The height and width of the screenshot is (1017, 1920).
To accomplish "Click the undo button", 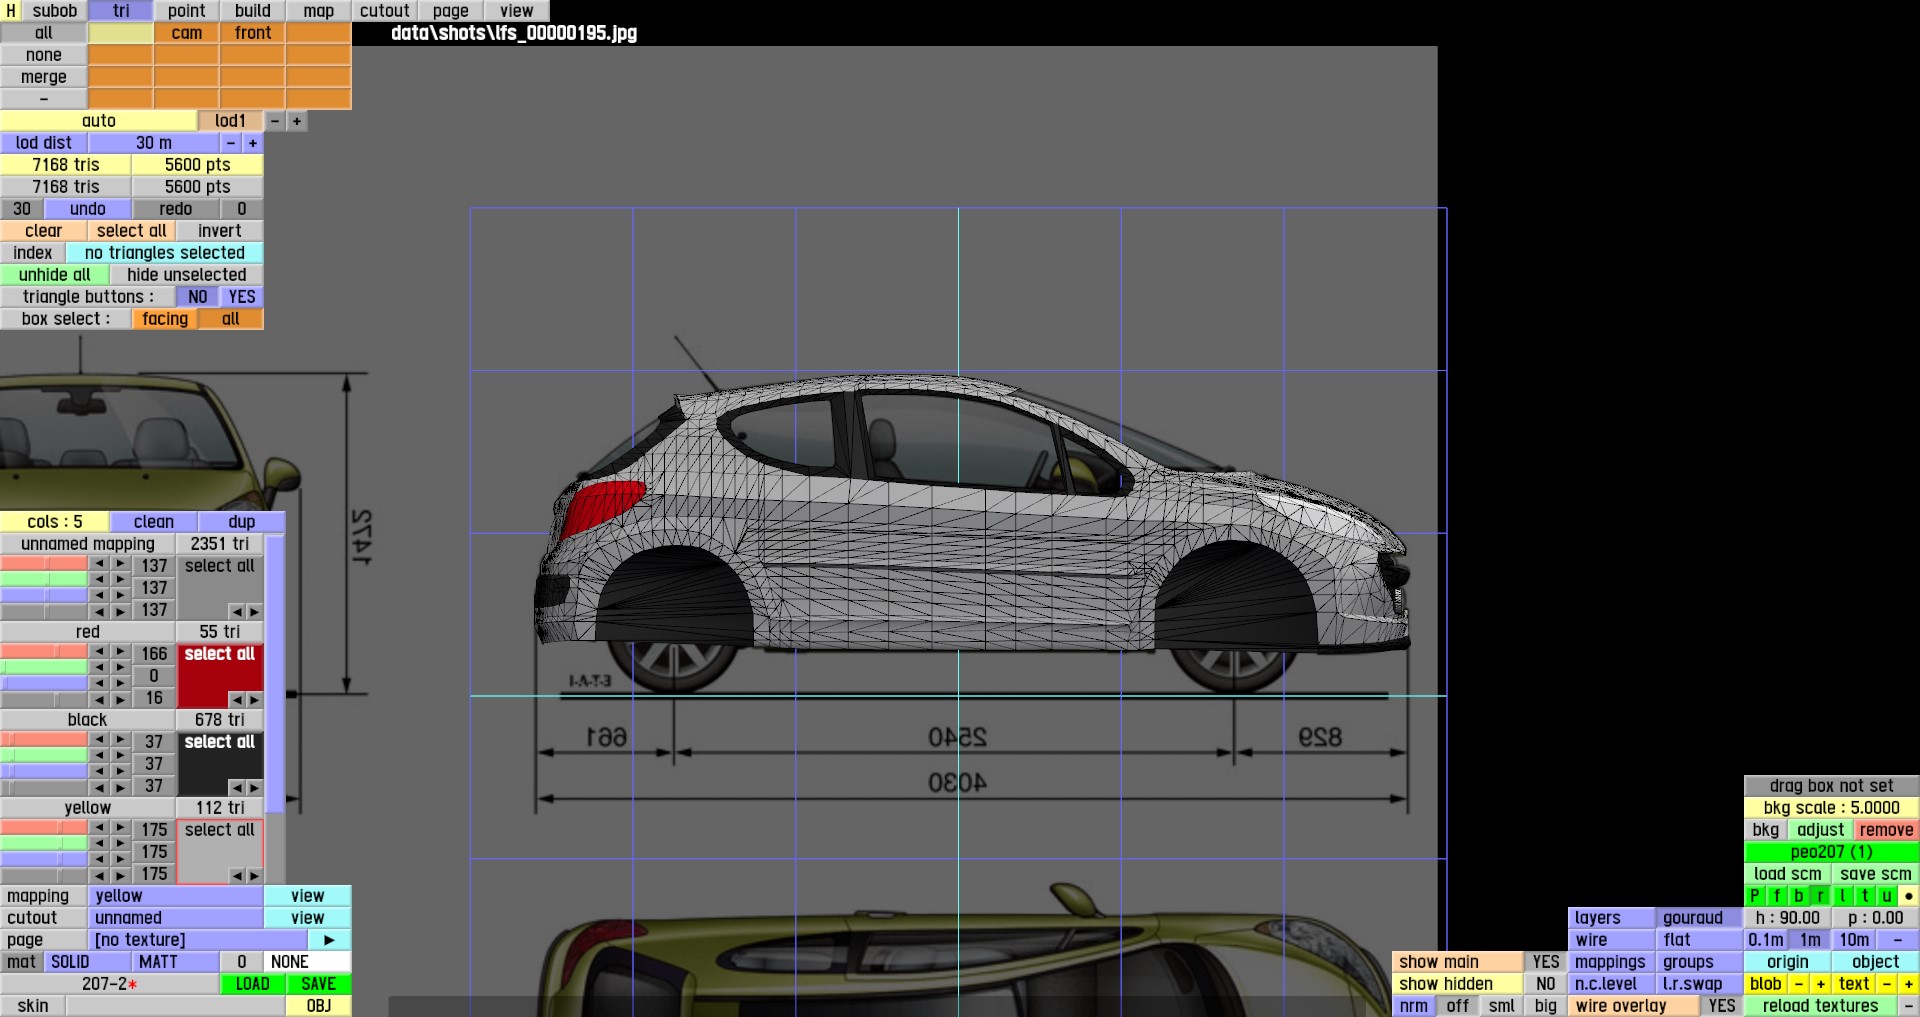I will pos(88,209).
